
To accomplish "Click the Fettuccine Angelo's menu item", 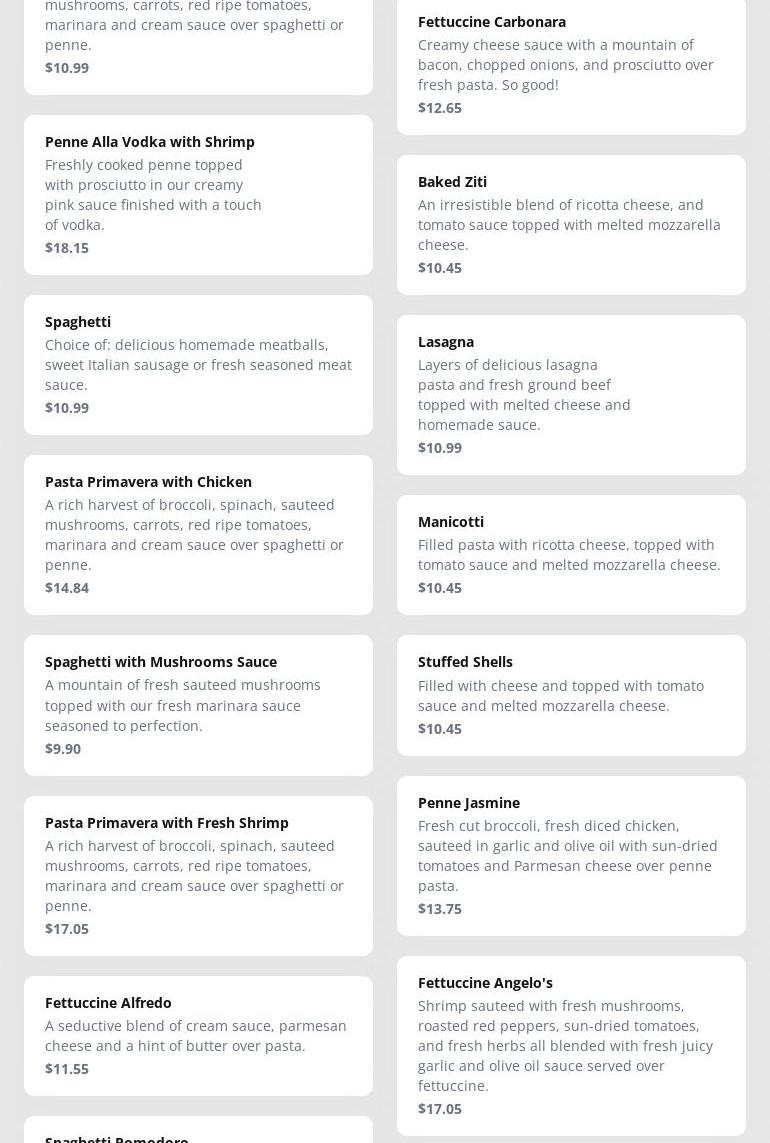I will pyautogui.click(x=485, y=983).
